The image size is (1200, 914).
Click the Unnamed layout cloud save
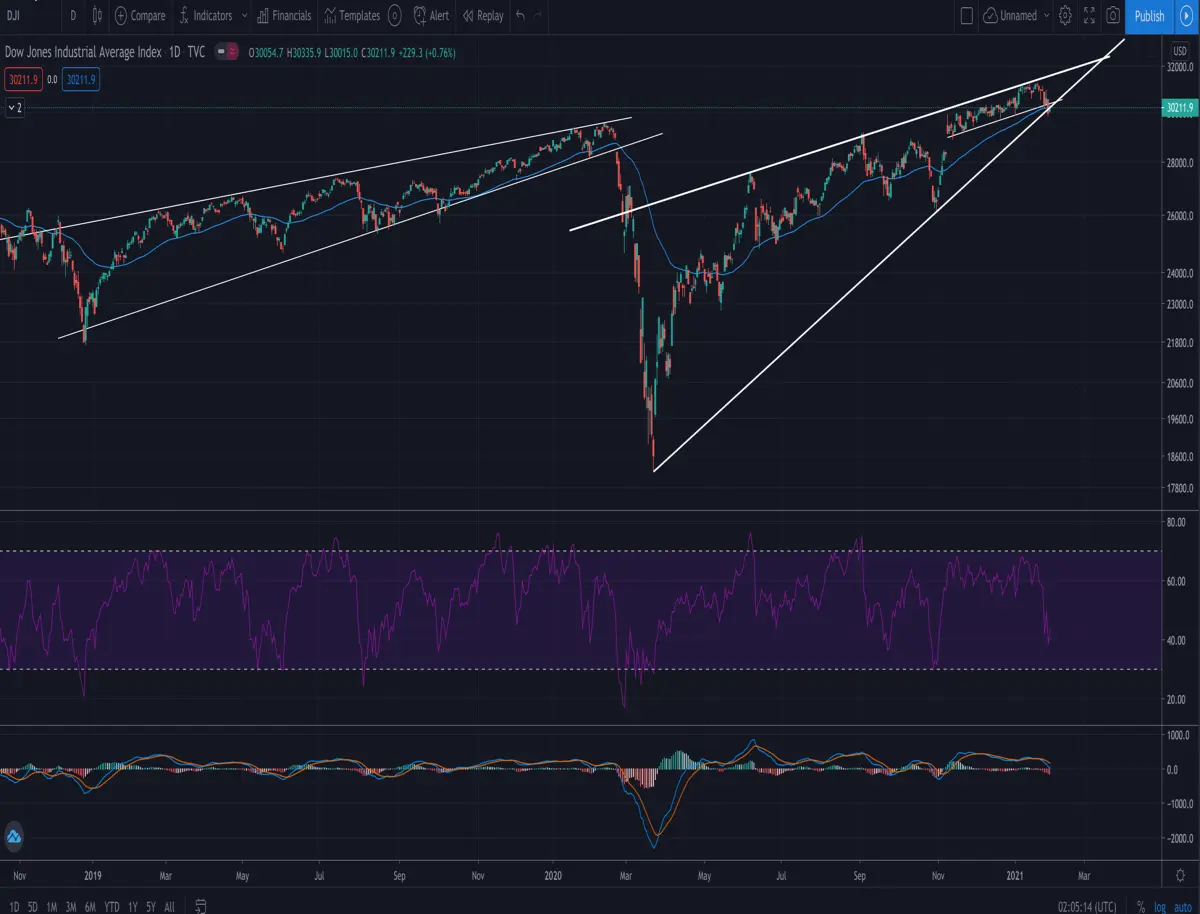(x=1010, y=16)
